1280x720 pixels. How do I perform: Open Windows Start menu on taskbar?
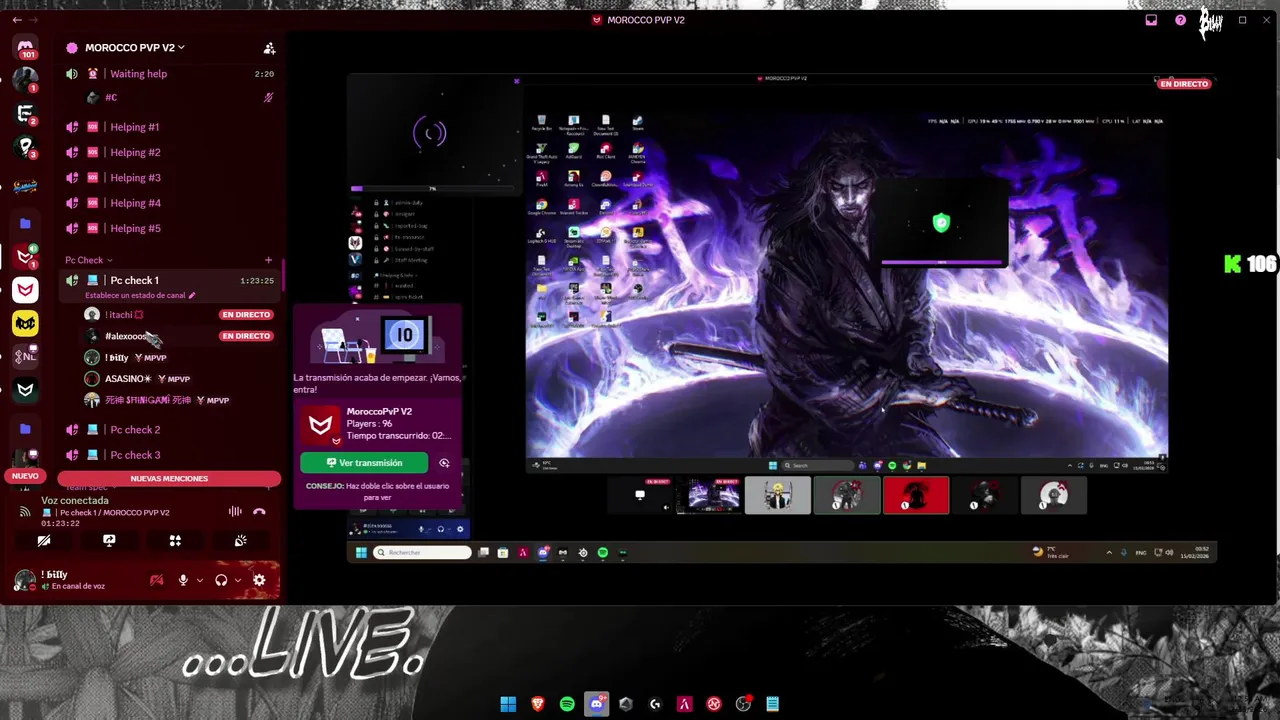click(x=508, y=704)
